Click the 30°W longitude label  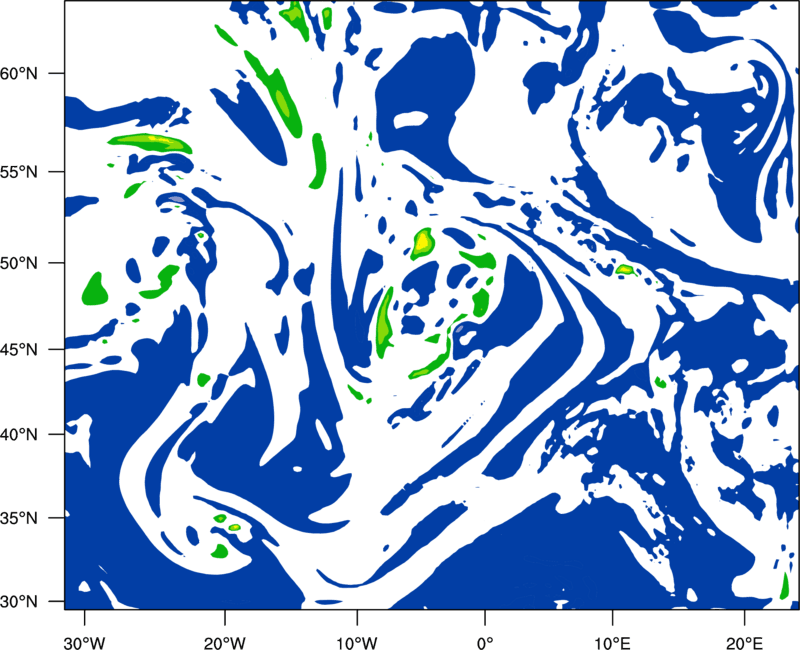(85, 643)
